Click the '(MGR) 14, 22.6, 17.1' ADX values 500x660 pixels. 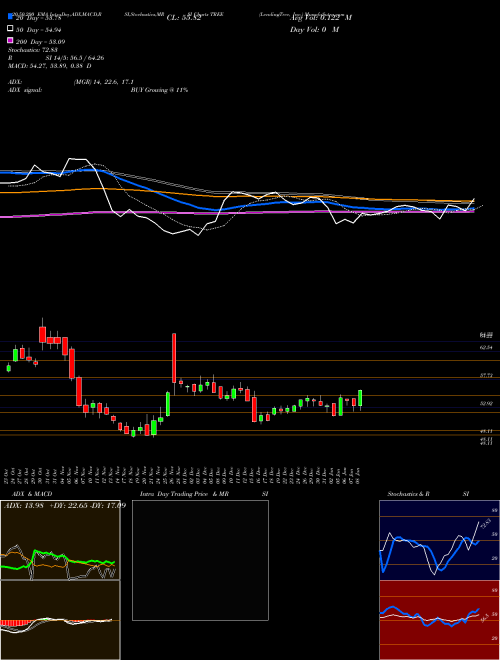(104, 82)
